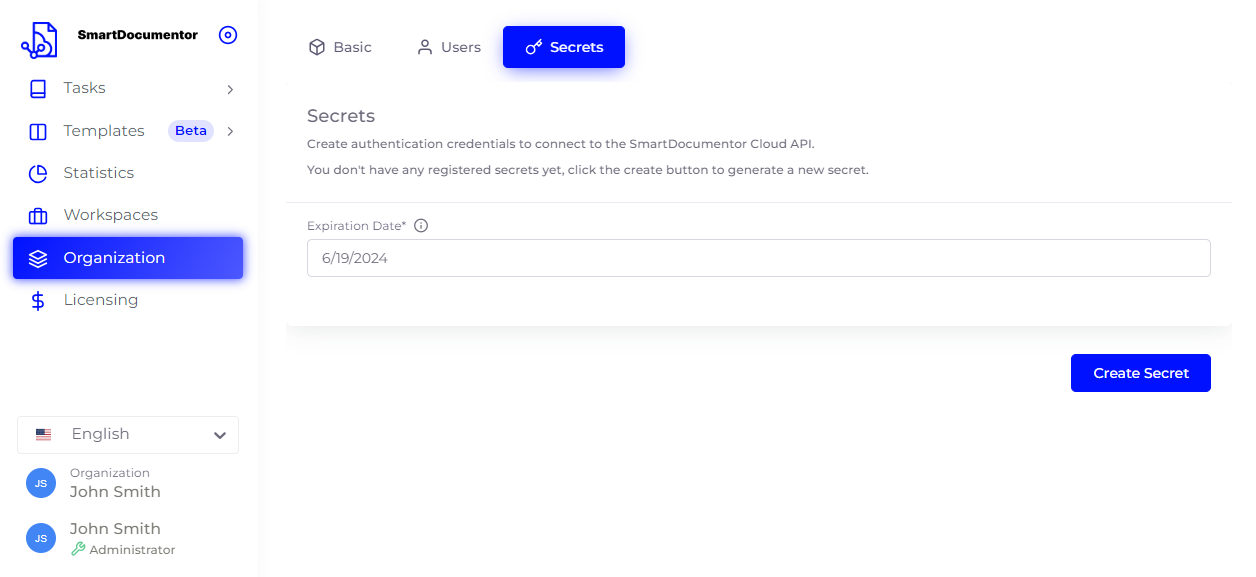
Task: Click the Licensing dollar sign icon
Action: (x=38, y=300)
